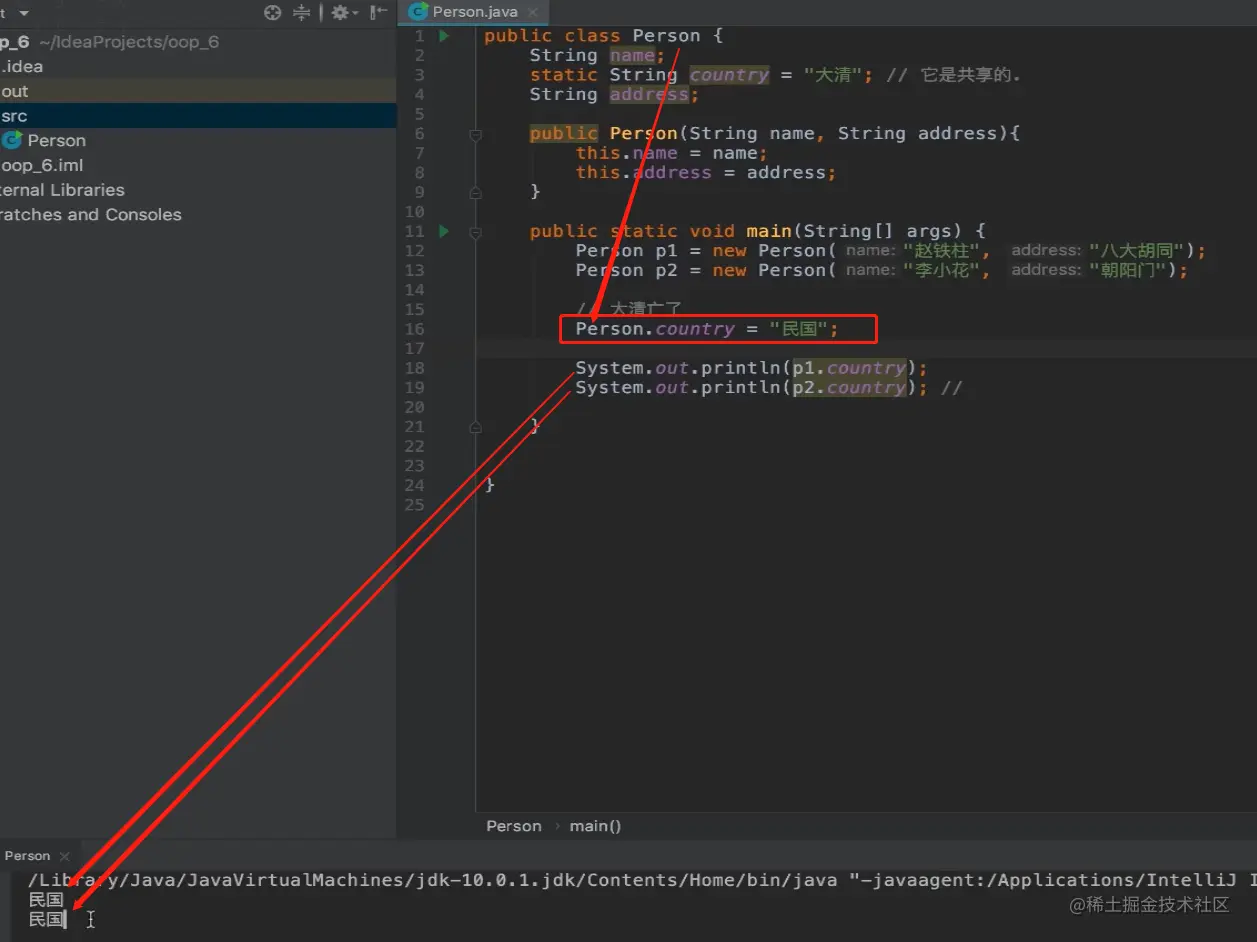Click the country field on line 3
The height and width of the screenshot is (942, 1257).
[729, 75]
